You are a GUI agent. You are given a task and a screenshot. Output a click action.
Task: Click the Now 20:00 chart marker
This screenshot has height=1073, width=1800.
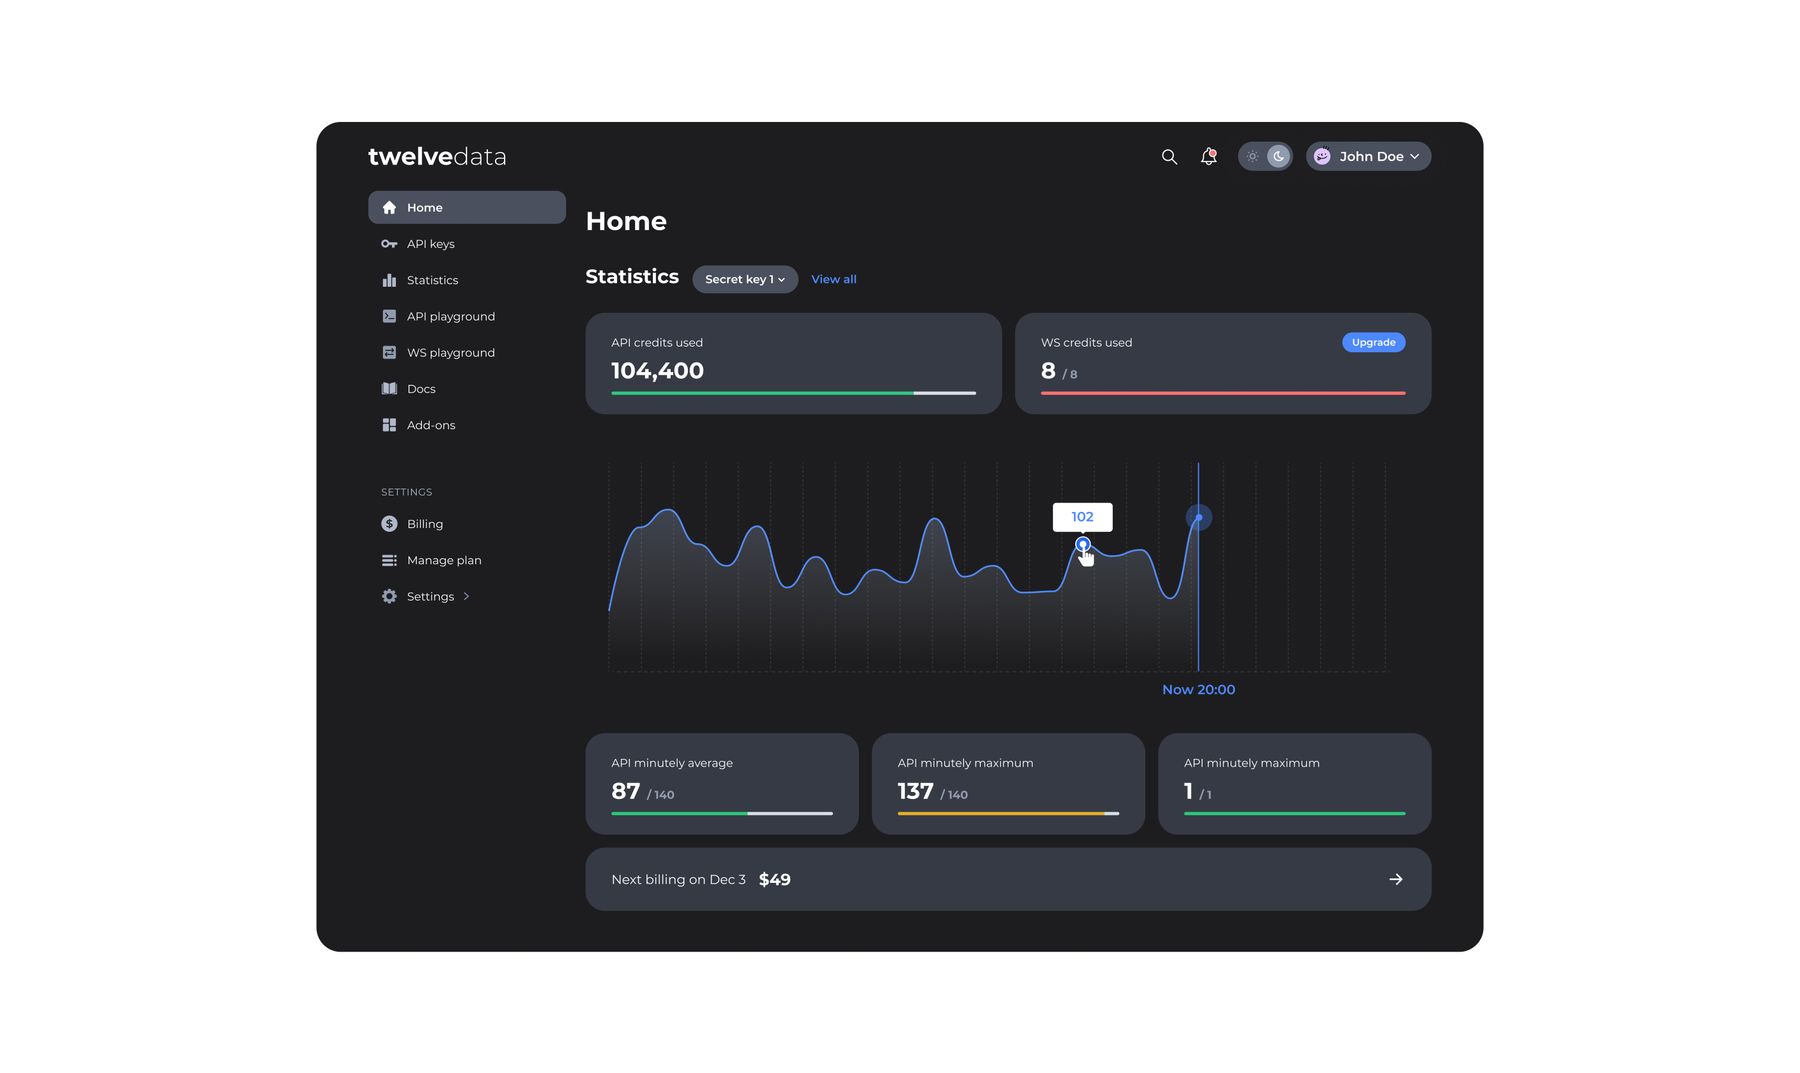pyautogui.click(x=1198, y=517)
